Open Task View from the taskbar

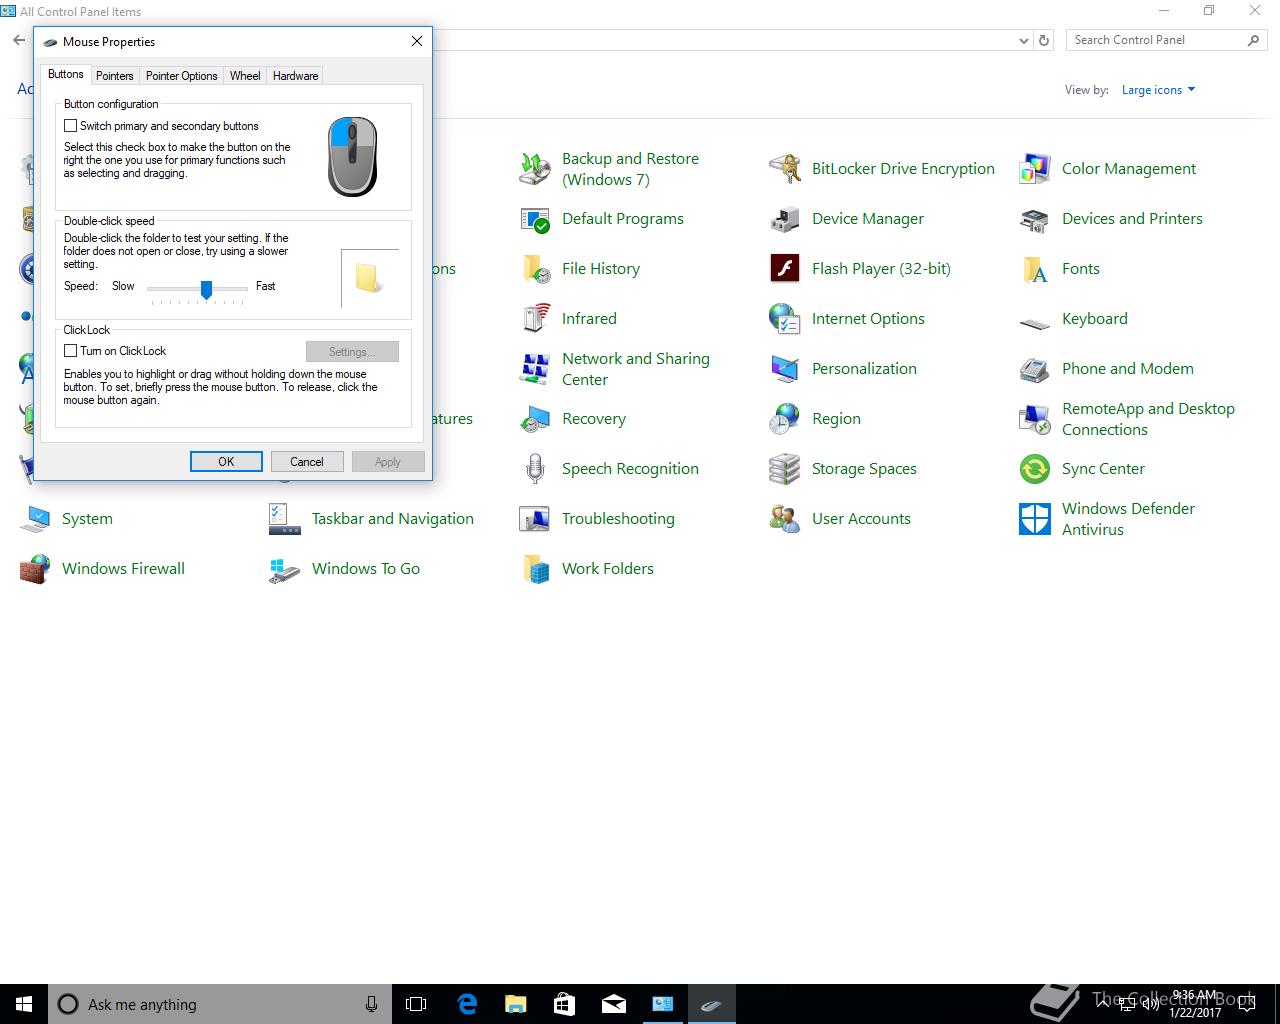416,1004
